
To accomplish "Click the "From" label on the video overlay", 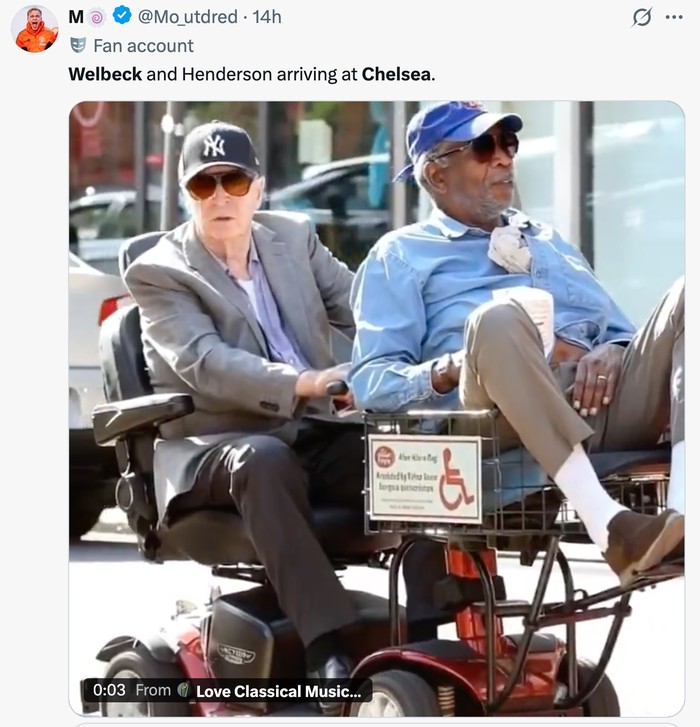I will point(153,690).
